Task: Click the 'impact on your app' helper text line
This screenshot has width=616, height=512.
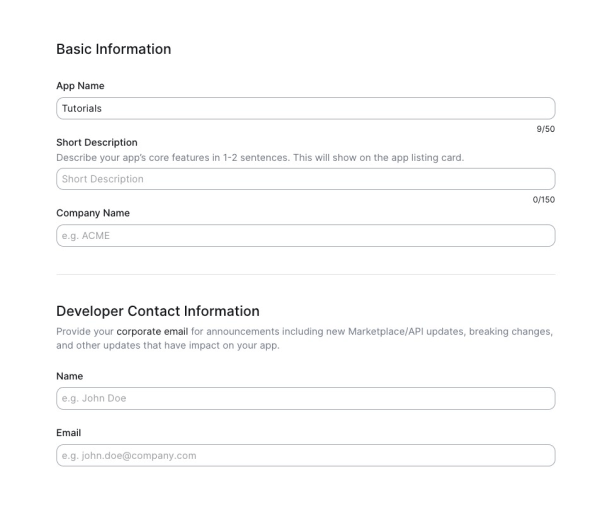Action: 168,346
